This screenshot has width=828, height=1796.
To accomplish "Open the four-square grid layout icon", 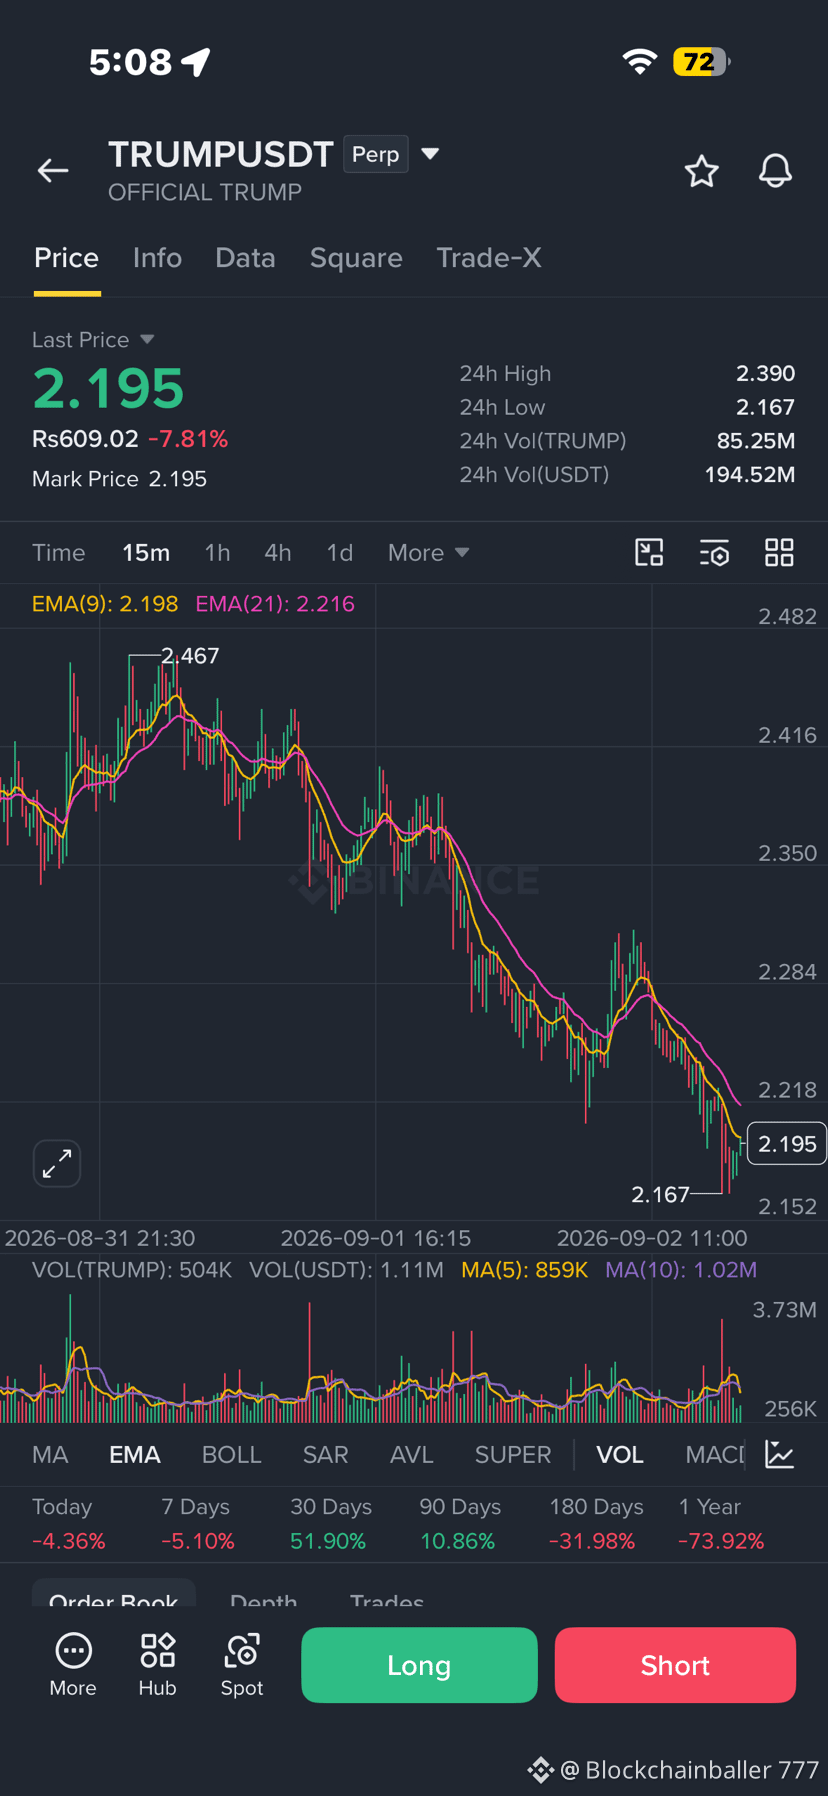I will [x=779, y=552].
